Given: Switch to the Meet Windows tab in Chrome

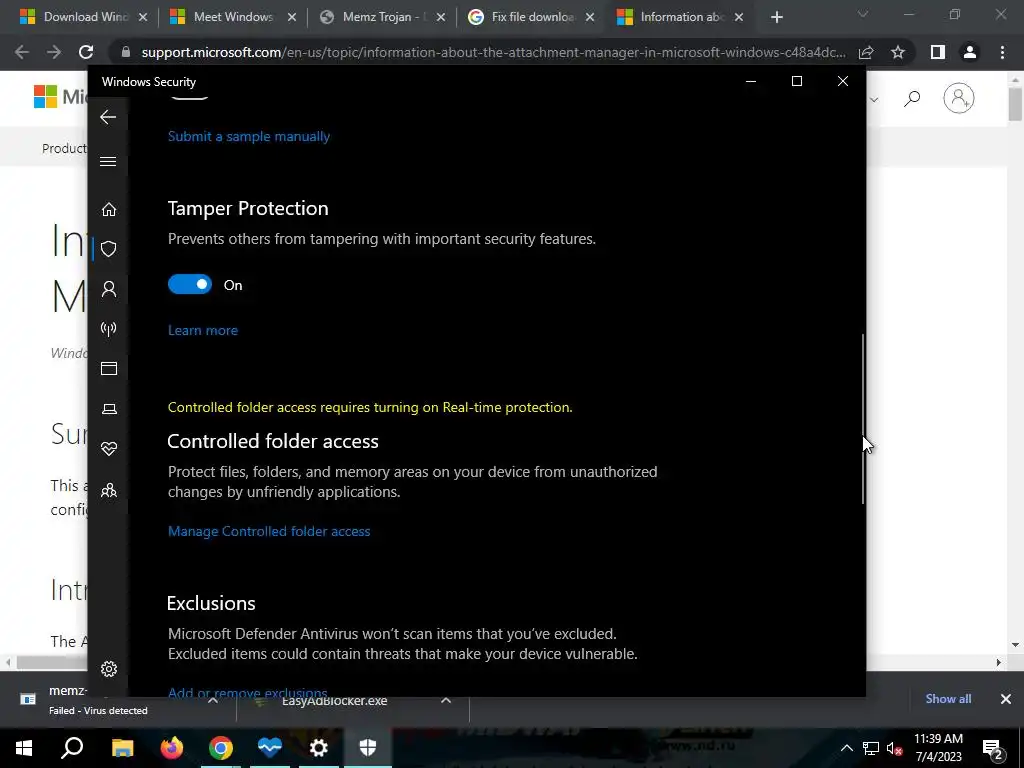Looking at the screenshot, I should [x=231, y=17].
